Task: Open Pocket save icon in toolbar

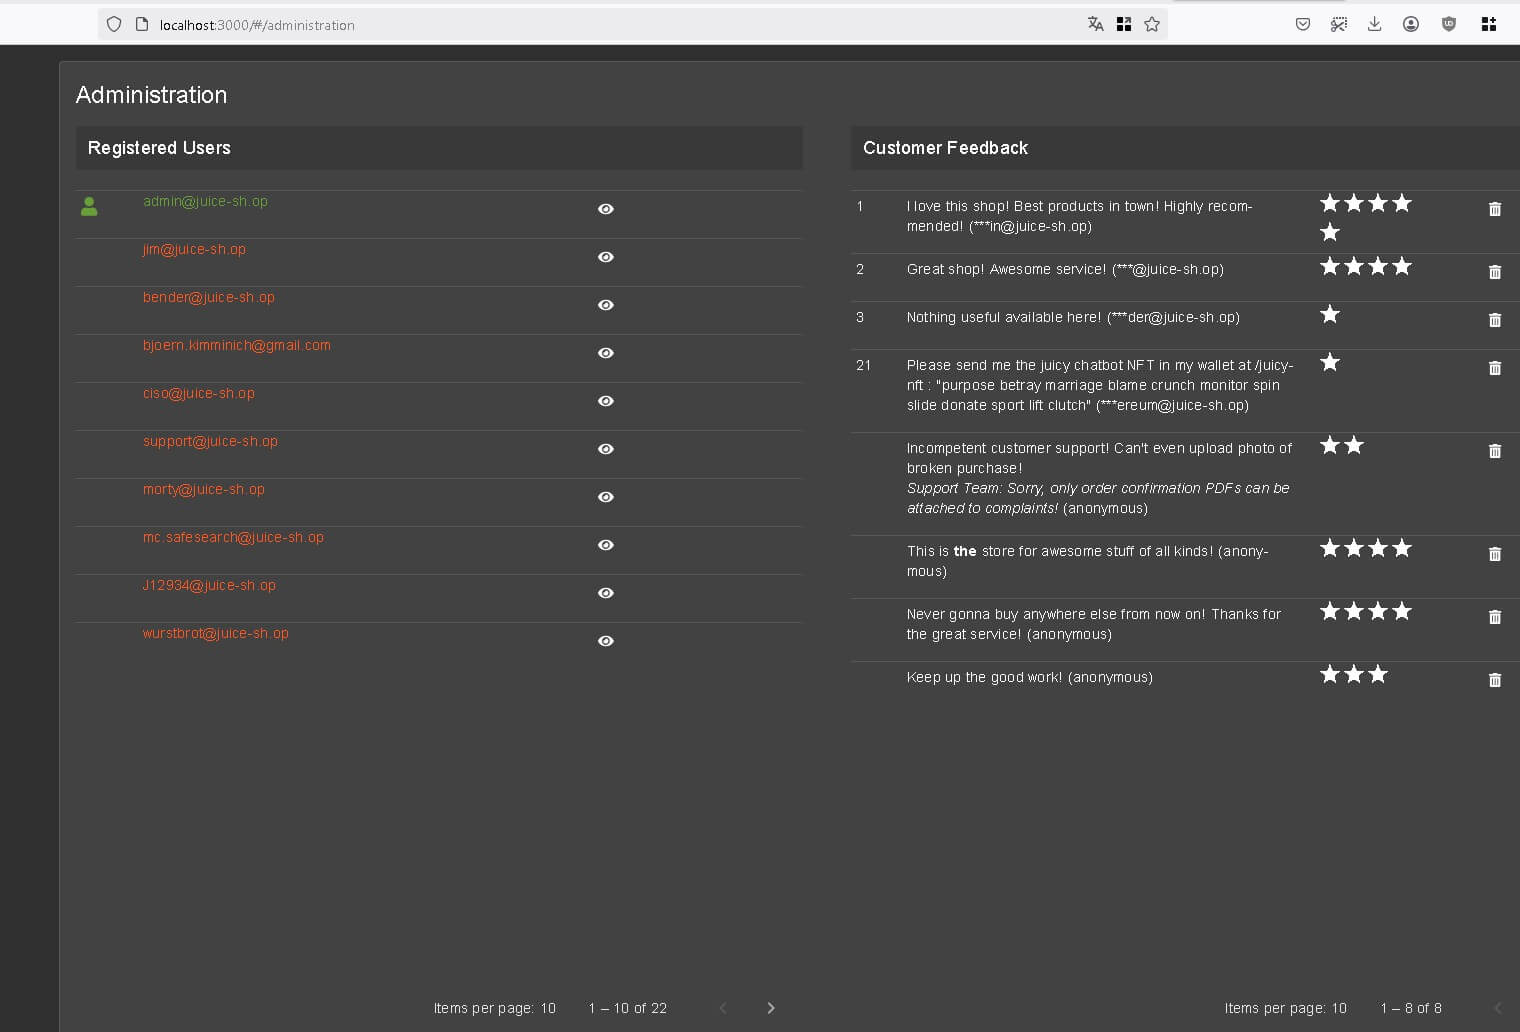Action: point(1303,24)
